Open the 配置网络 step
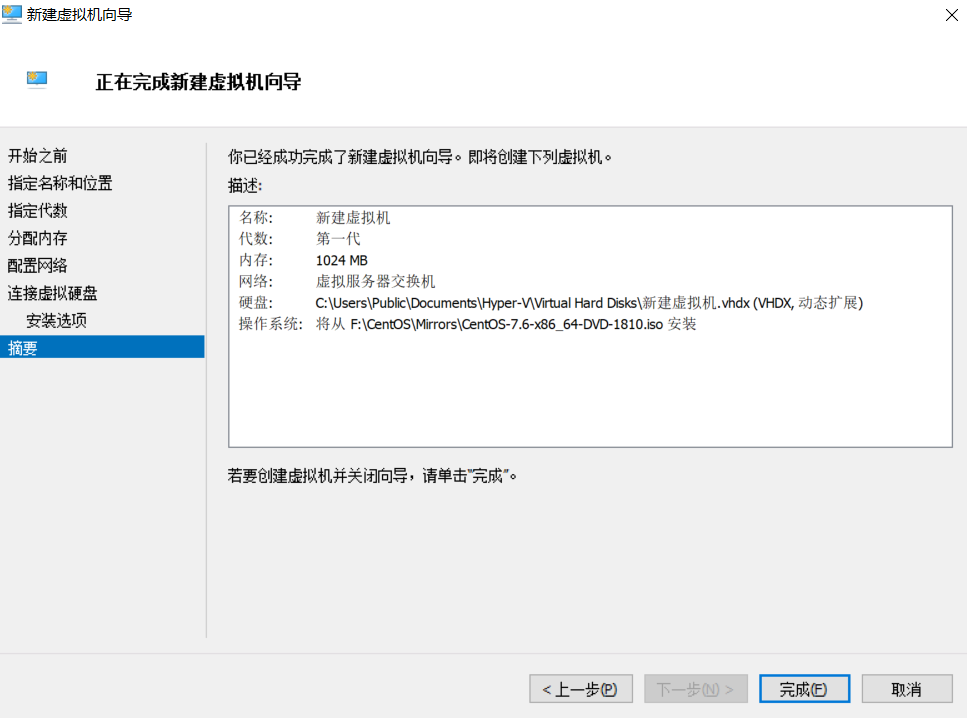 [x=38, y=265]
